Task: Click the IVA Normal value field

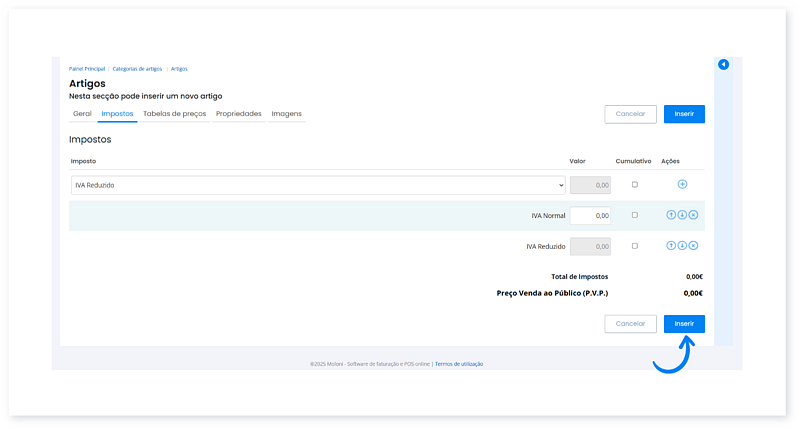Action: pyautogui.click(x=590, y=215)
